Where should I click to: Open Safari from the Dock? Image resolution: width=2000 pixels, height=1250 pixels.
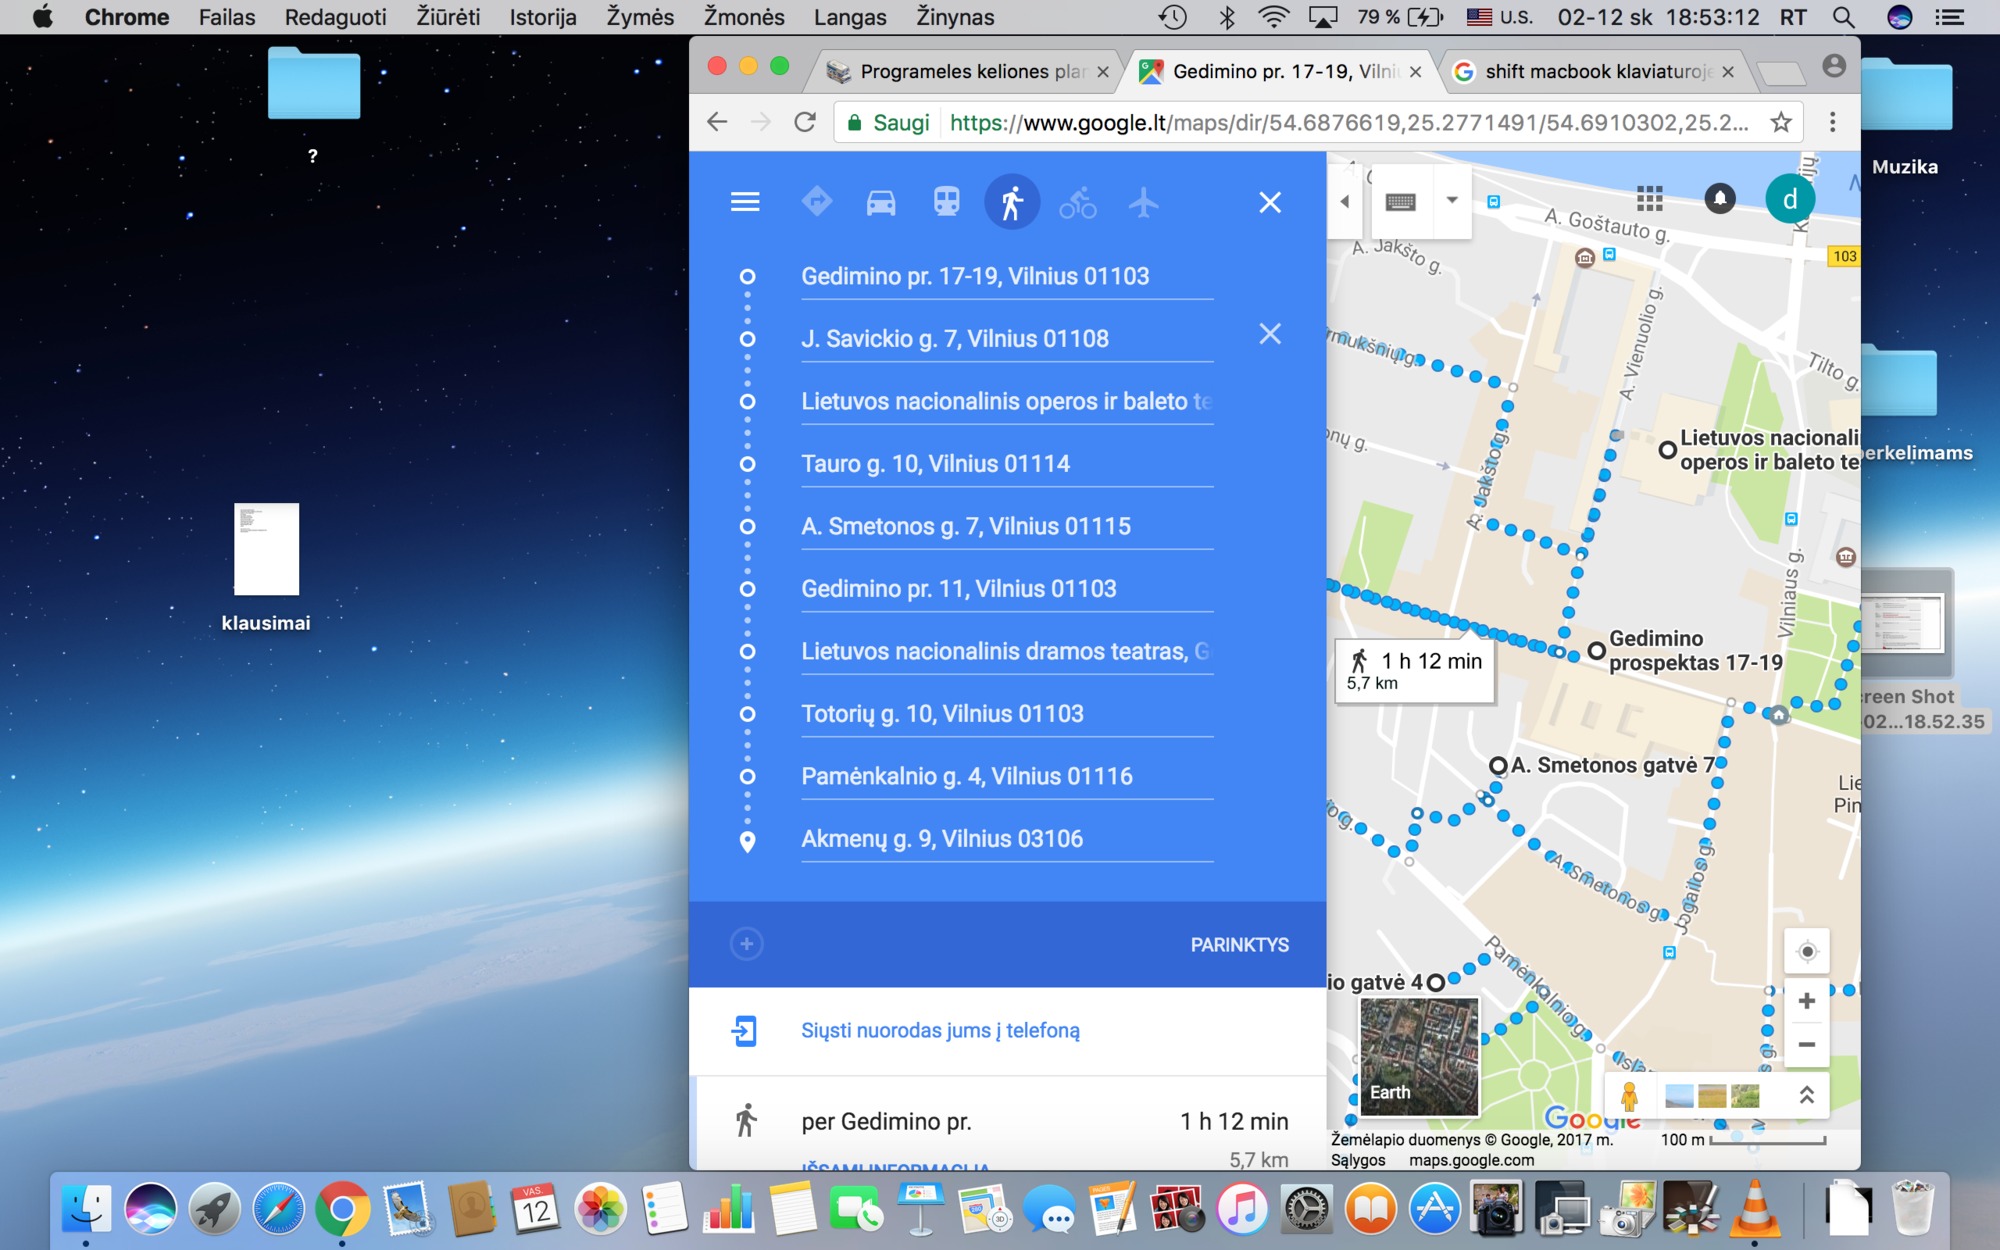(278, 1208)
